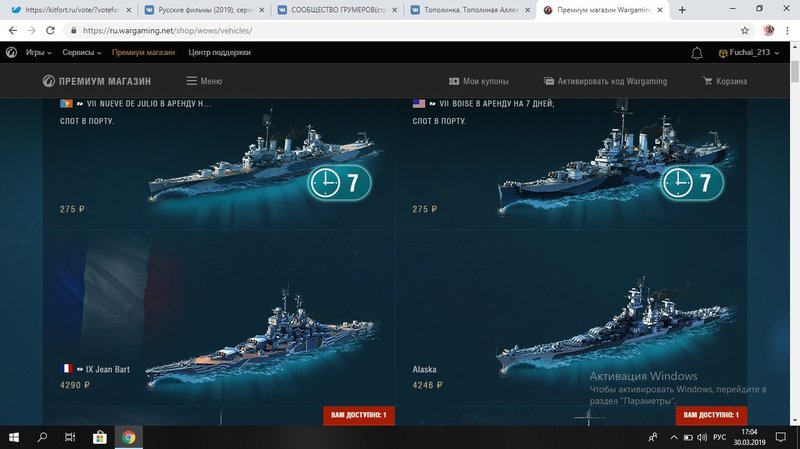This screenshot has width=800, height=449.
Task: Click the page vertical scrollbar thumb
Action: (x=795, y=71)
